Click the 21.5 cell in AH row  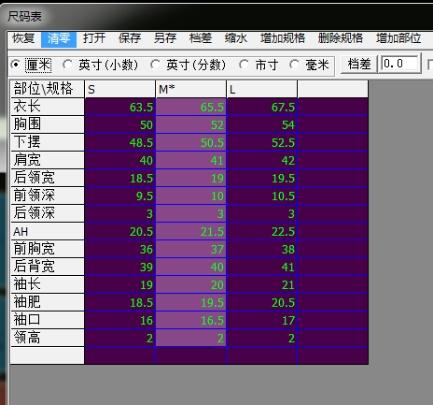pos(191,231)
